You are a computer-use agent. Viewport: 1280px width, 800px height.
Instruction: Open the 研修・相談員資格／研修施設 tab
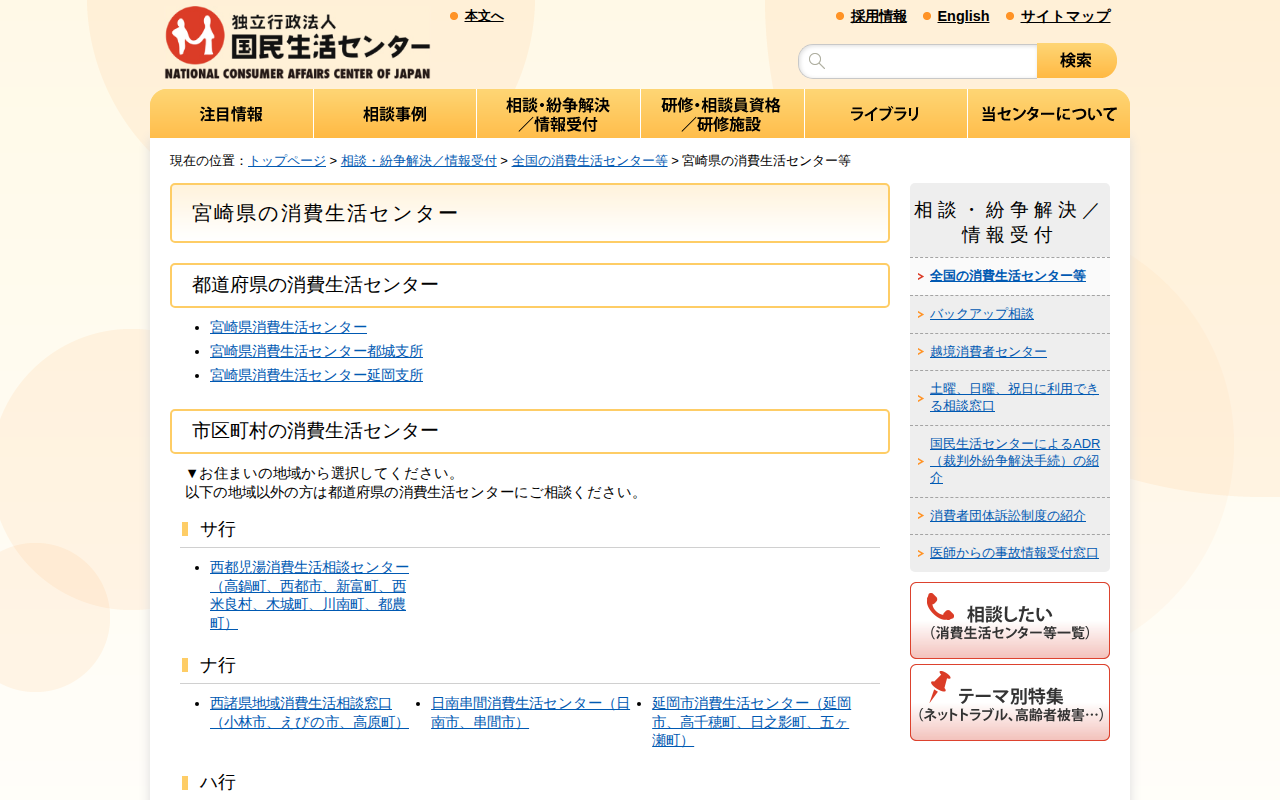click(722, 113)
